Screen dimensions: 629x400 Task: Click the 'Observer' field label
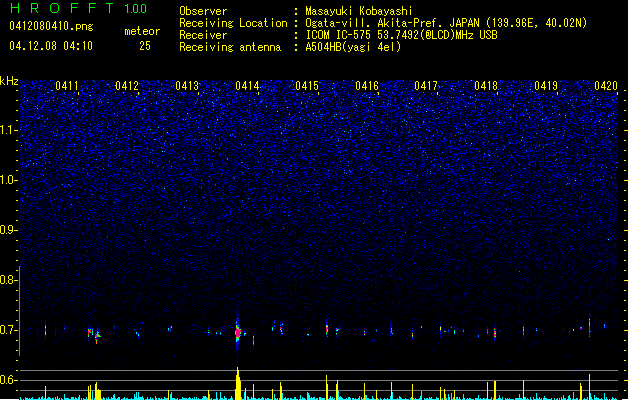(203, 11)
